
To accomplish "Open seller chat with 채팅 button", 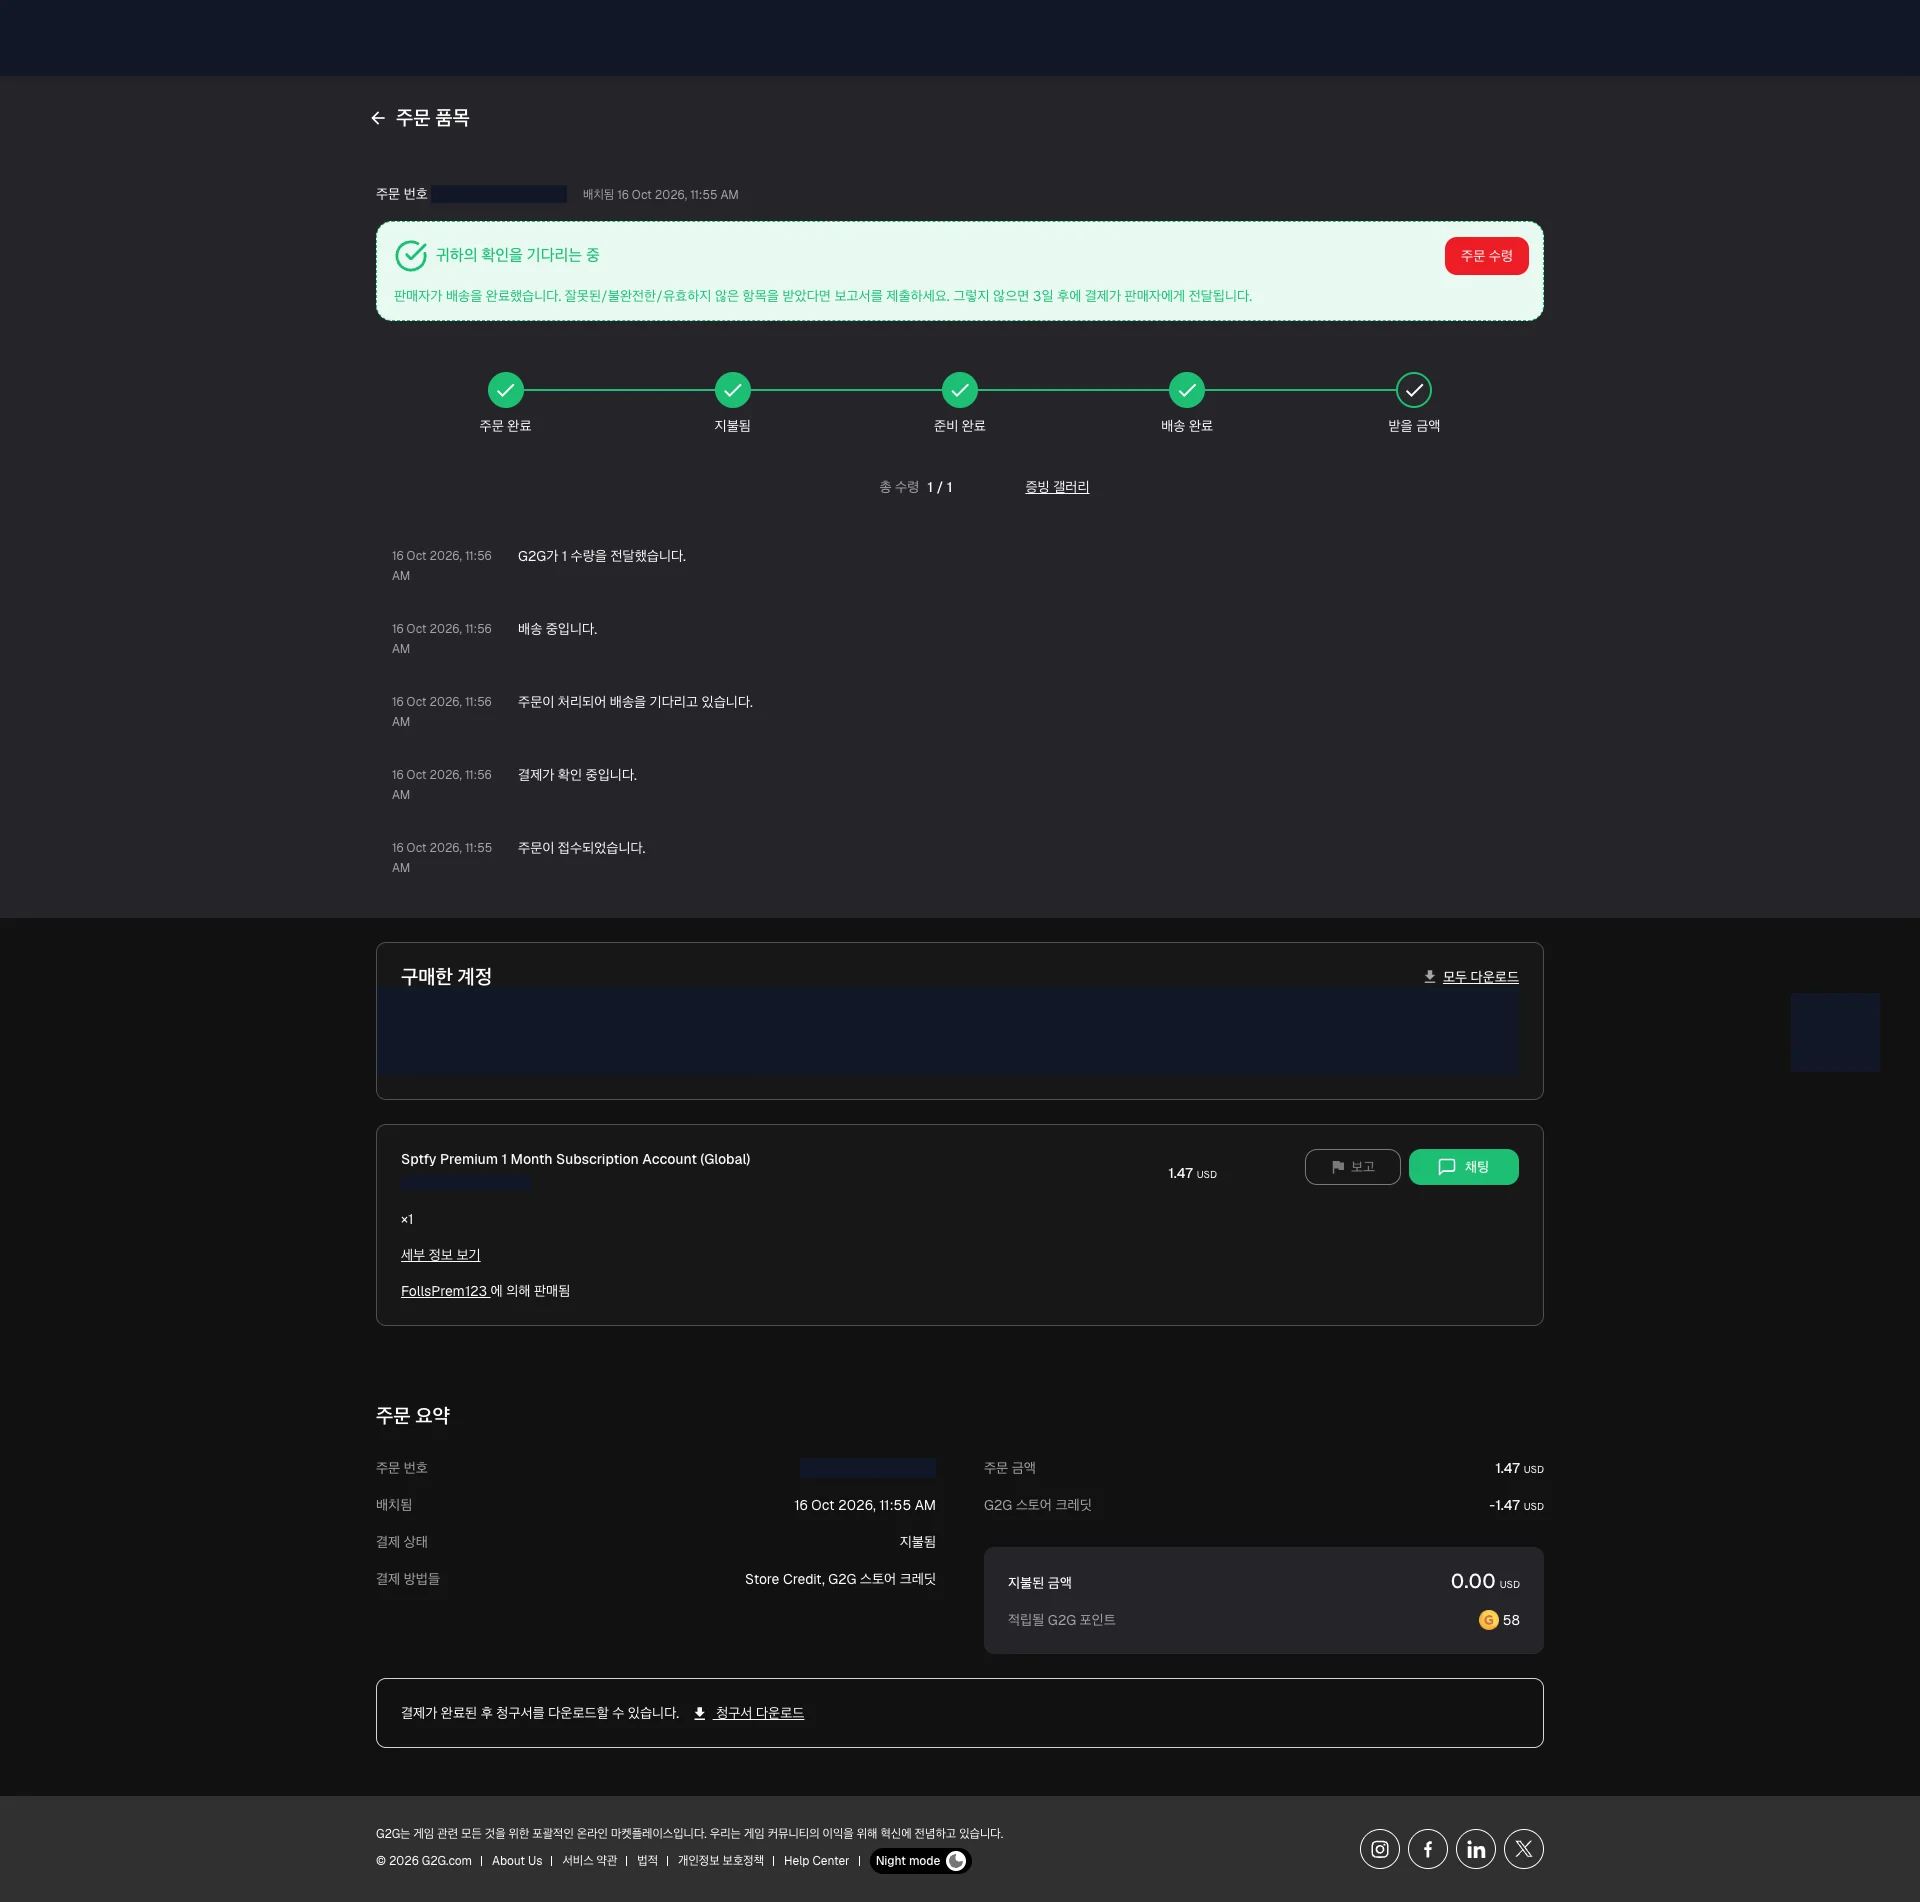I will (1463, 1167).
